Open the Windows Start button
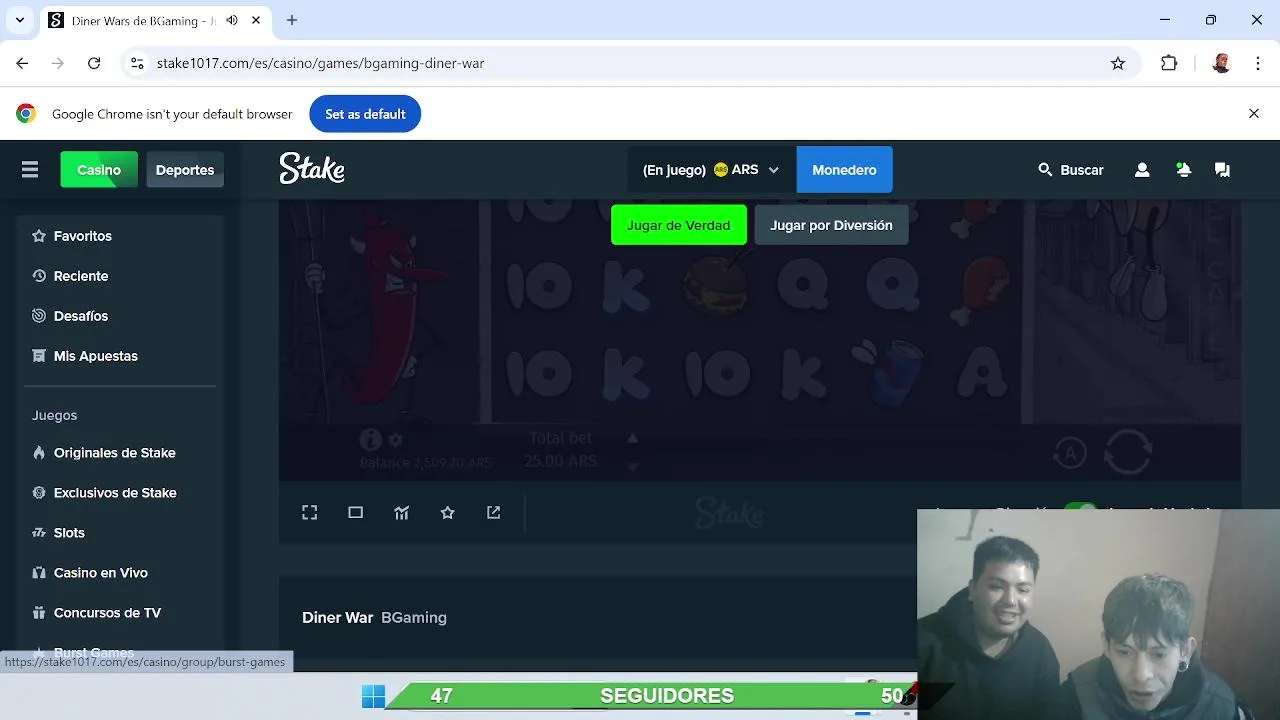The height and width of the screenshot is (720, 1280). pyautogui.click(x=373, y=696)
